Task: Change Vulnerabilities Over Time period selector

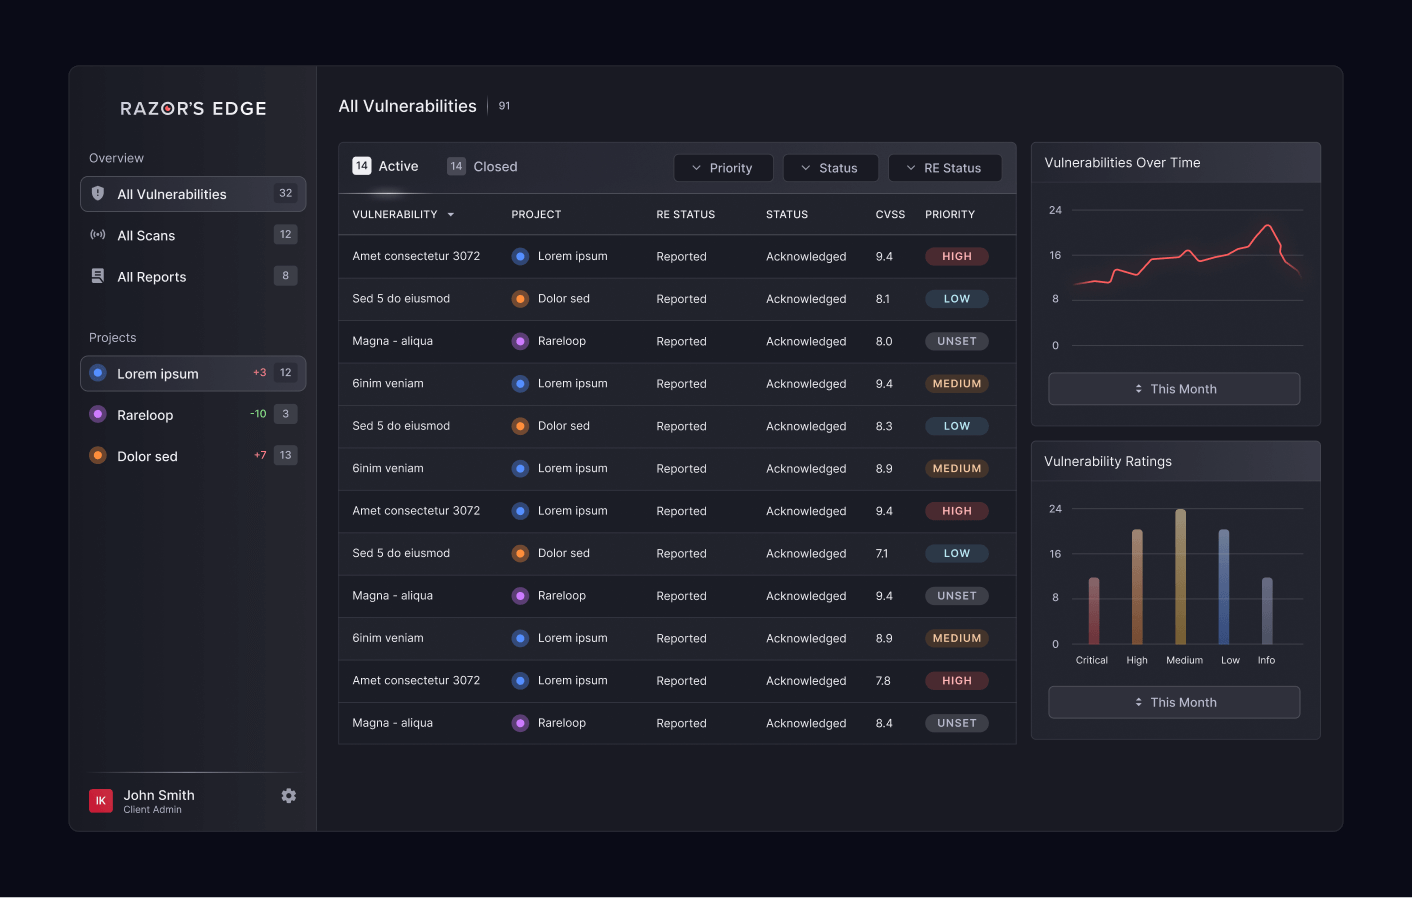Action: [x=1174, y=389]
